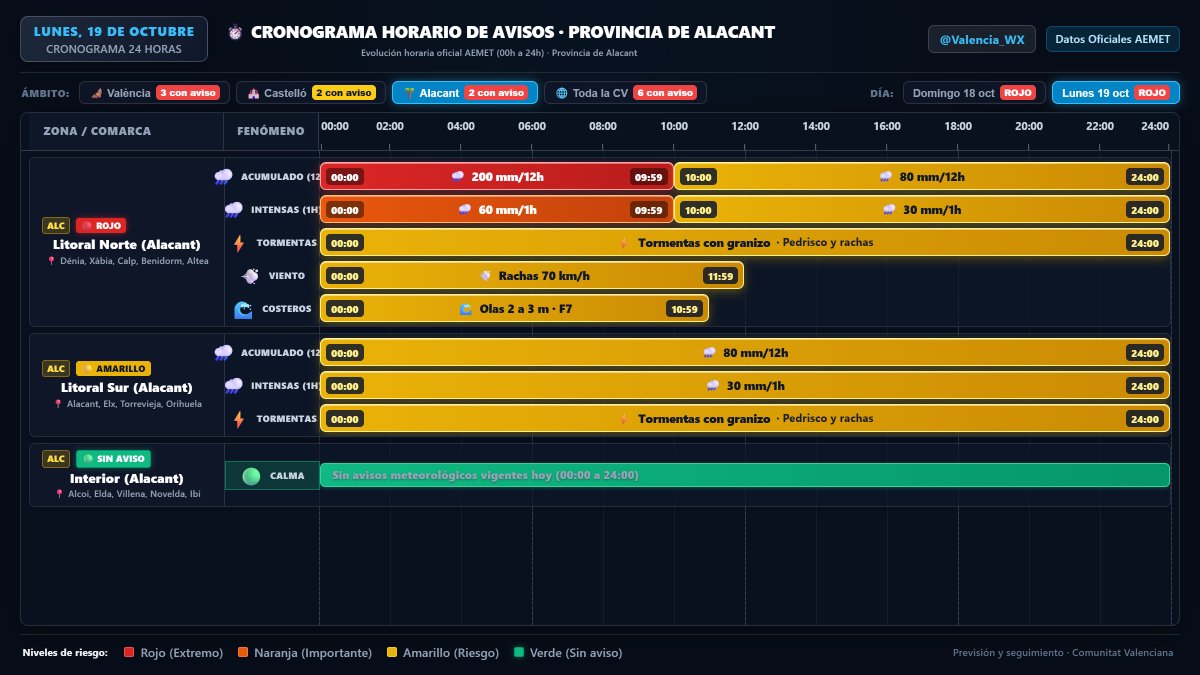Click the Verde (Sin aviso) legend swatch
Screen dimensions: 1200x675
pos(518,653)
